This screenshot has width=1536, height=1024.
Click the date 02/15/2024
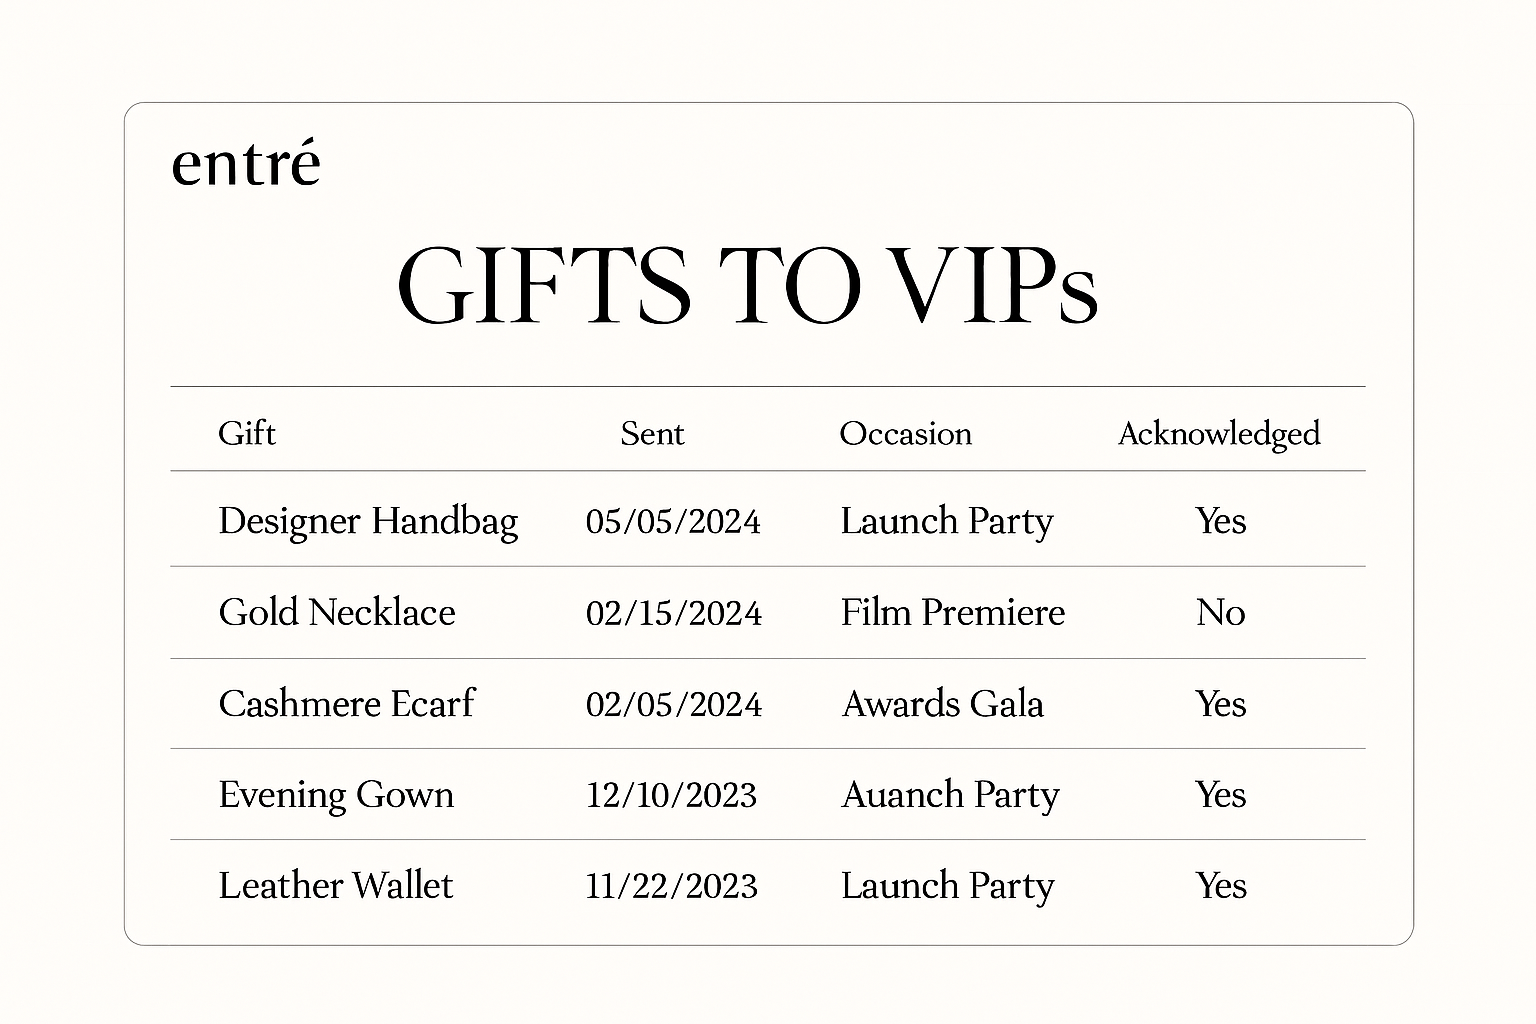point(673,612)
